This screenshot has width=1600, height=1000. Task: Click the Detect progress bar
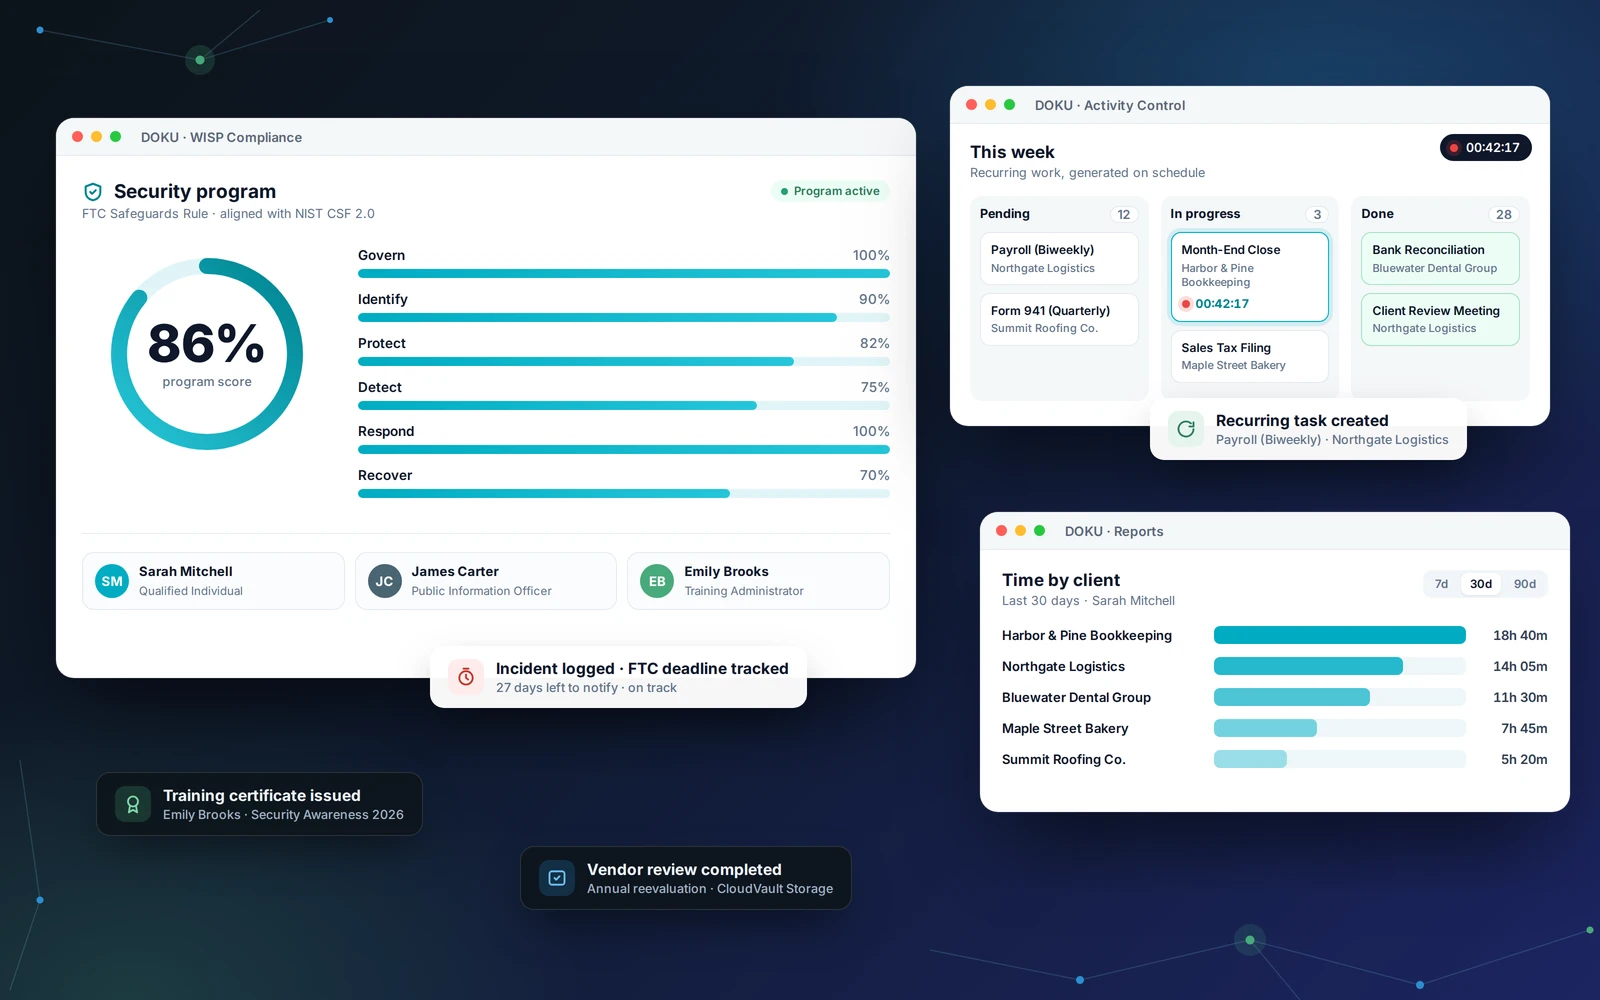click(624, 406)
